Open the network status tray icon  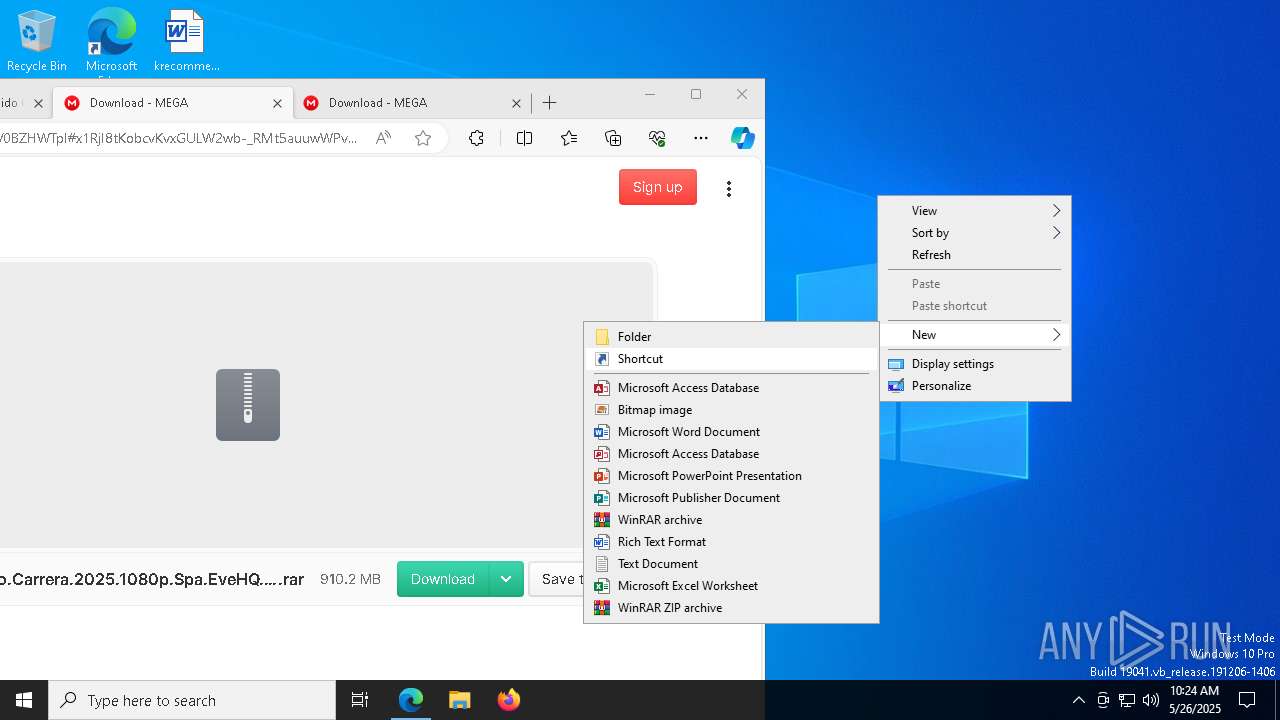point(1127,700)
